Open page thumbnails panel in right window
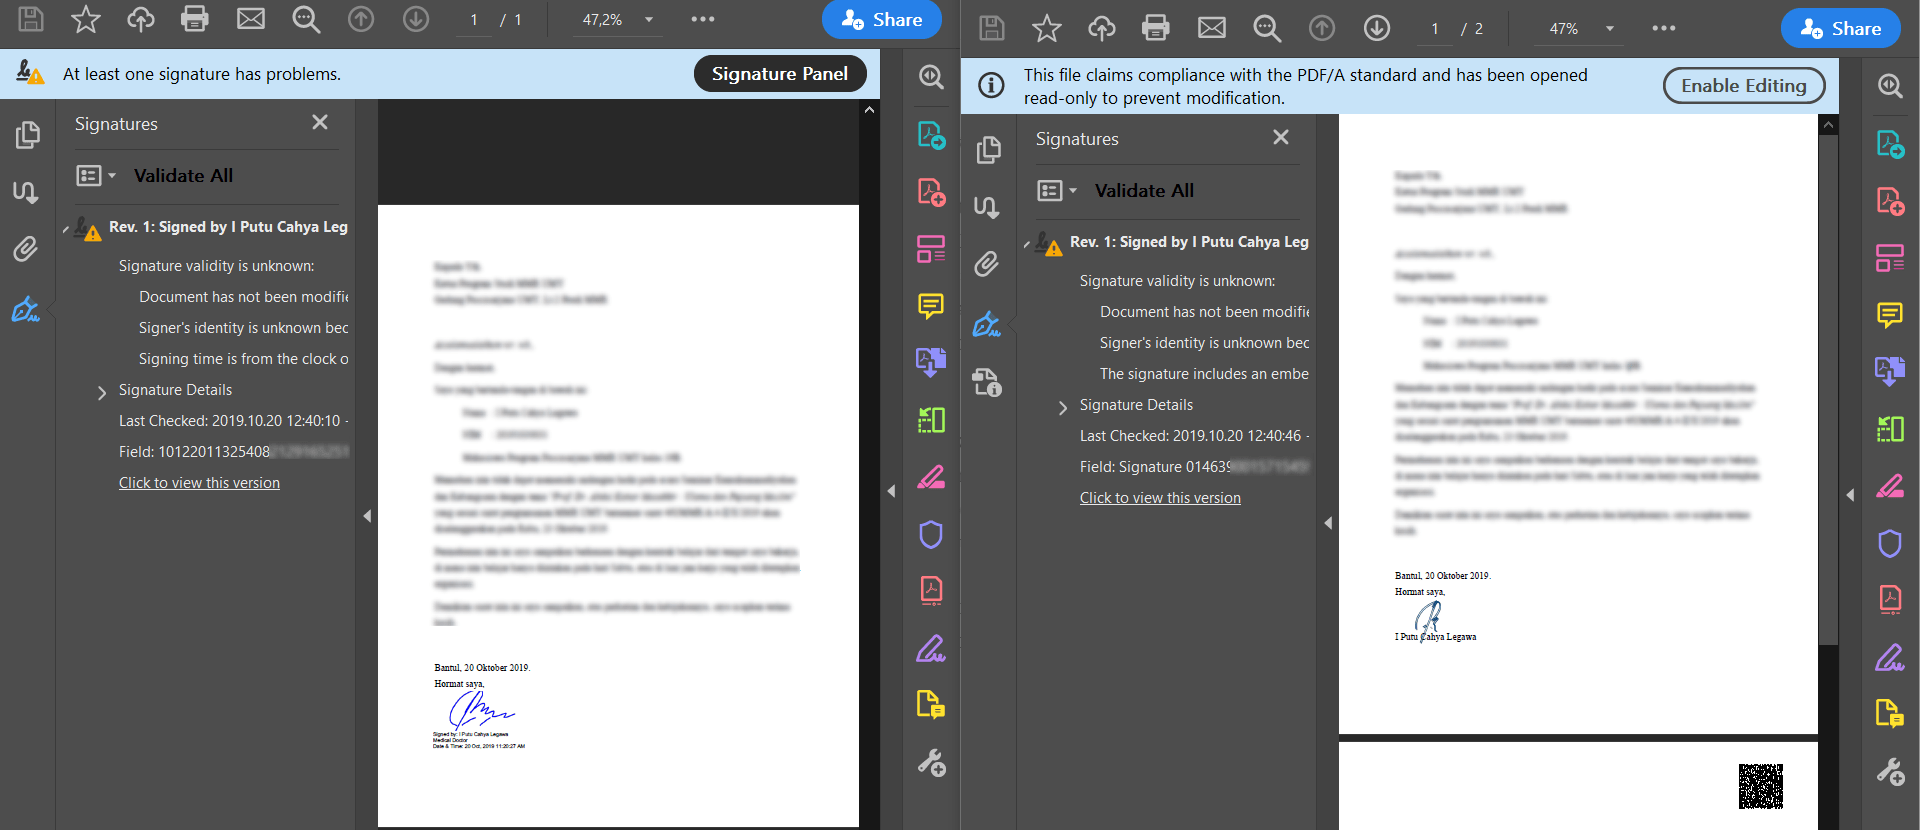1920x830 pixels. [x=988, y=150]
